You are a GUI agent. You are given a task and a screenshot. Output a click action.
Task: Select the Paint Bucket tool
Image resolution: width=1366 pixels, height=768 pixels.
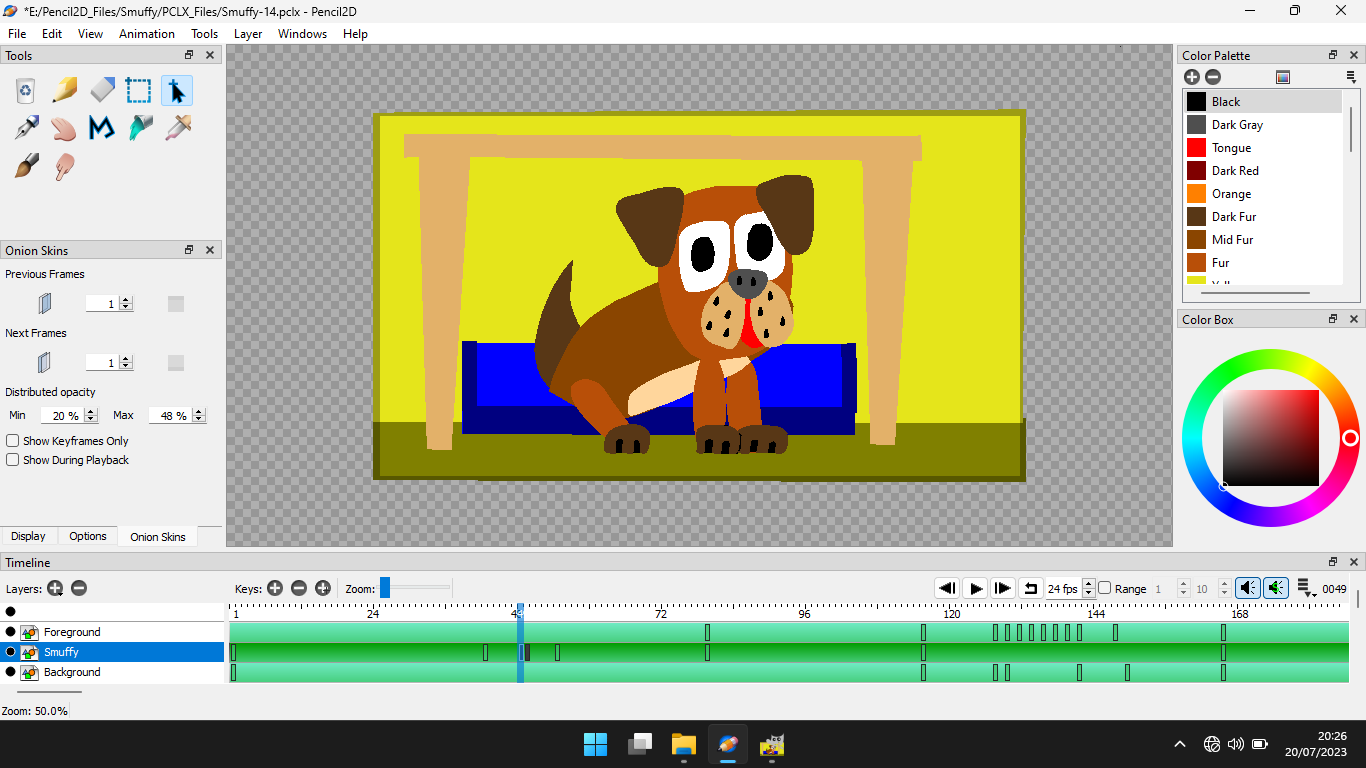pos(139,128)
